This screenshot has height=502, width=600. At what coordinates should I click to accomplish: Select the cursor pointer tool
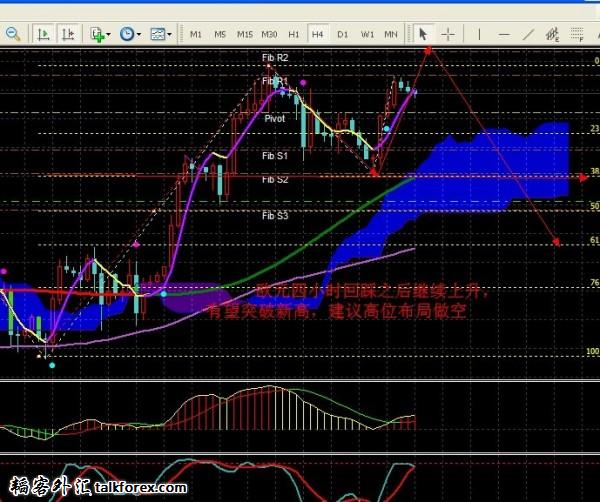pyautogui.click(x=423, y=34)
